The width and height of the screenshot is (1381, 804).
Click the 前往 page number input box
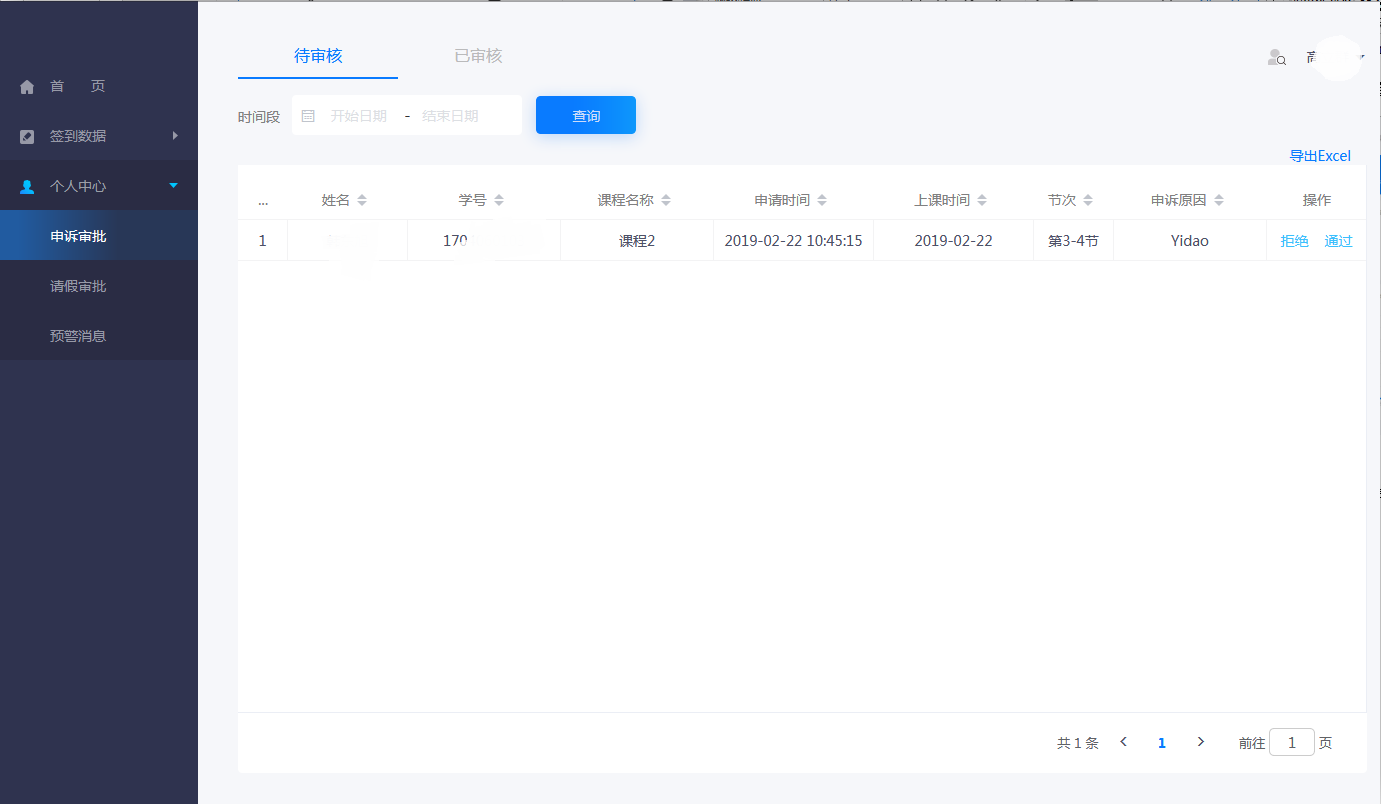tap(1292, 742)
